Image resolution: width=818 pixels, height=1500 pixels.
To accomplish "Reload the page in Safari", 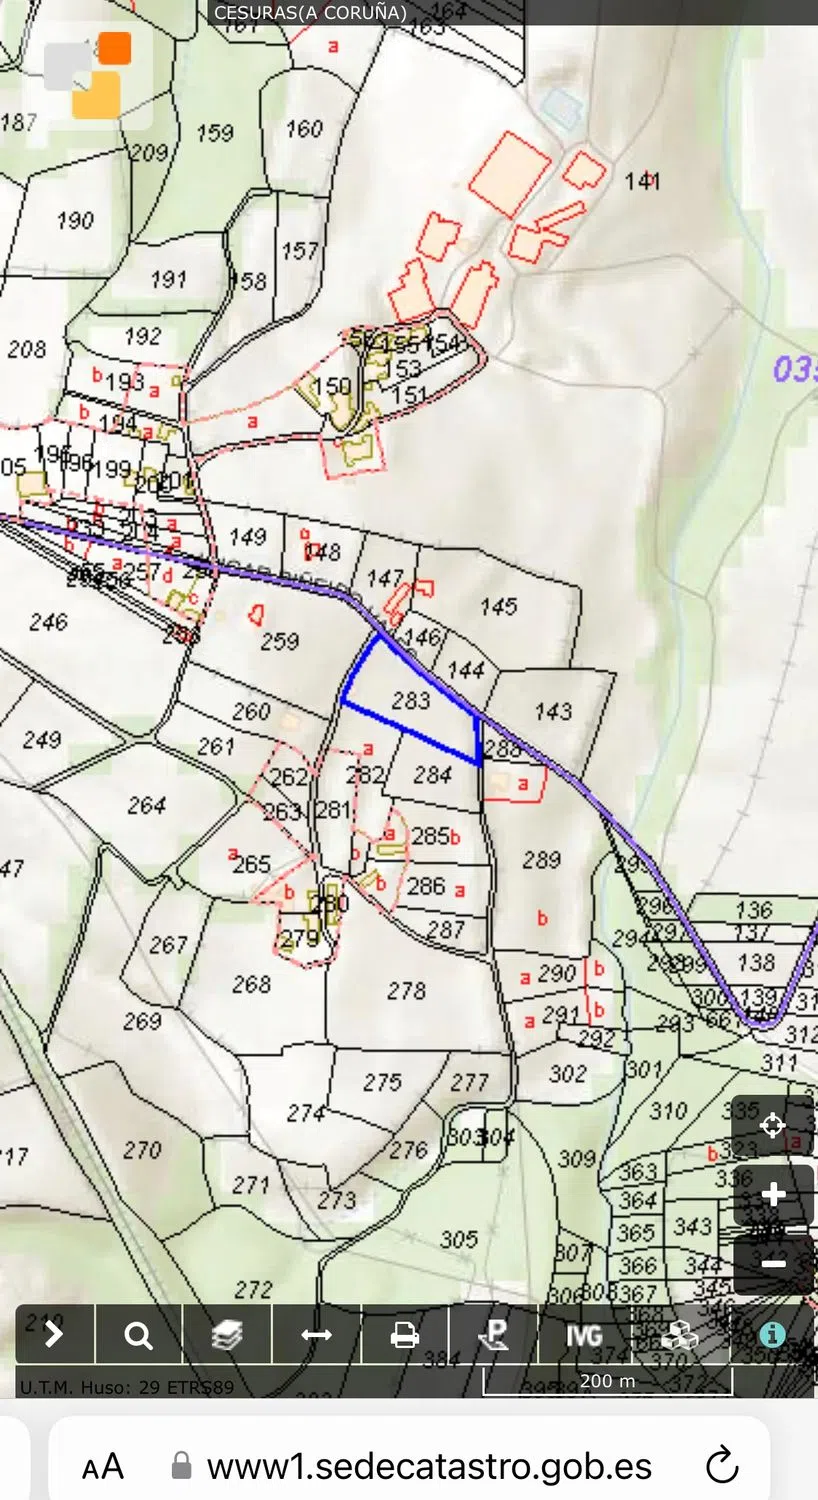I will tap(721, 1467).
